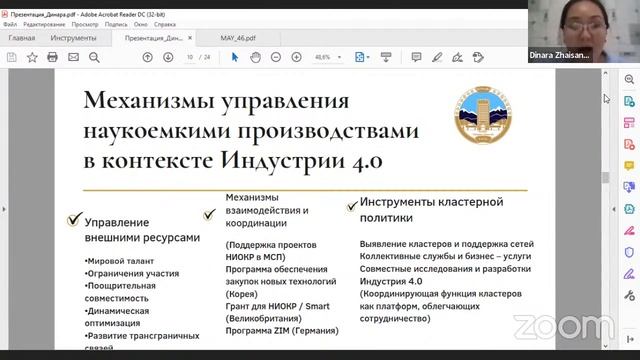Open the Export PDF tool in right pane
Image resolution: width=640 pixels, height=360 pixels.
[629, 101]
